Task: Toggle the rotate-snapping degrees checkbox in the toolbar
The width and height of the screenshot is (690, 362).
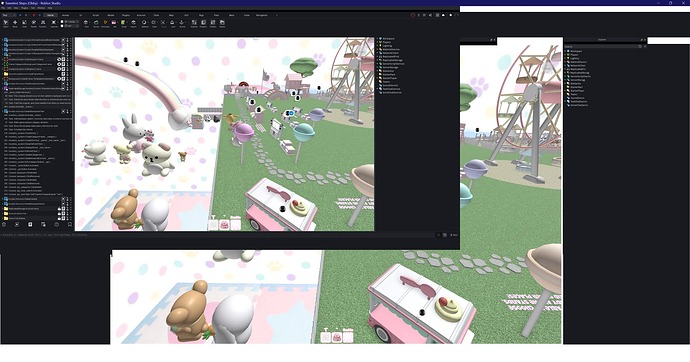Action: [62, 26]
